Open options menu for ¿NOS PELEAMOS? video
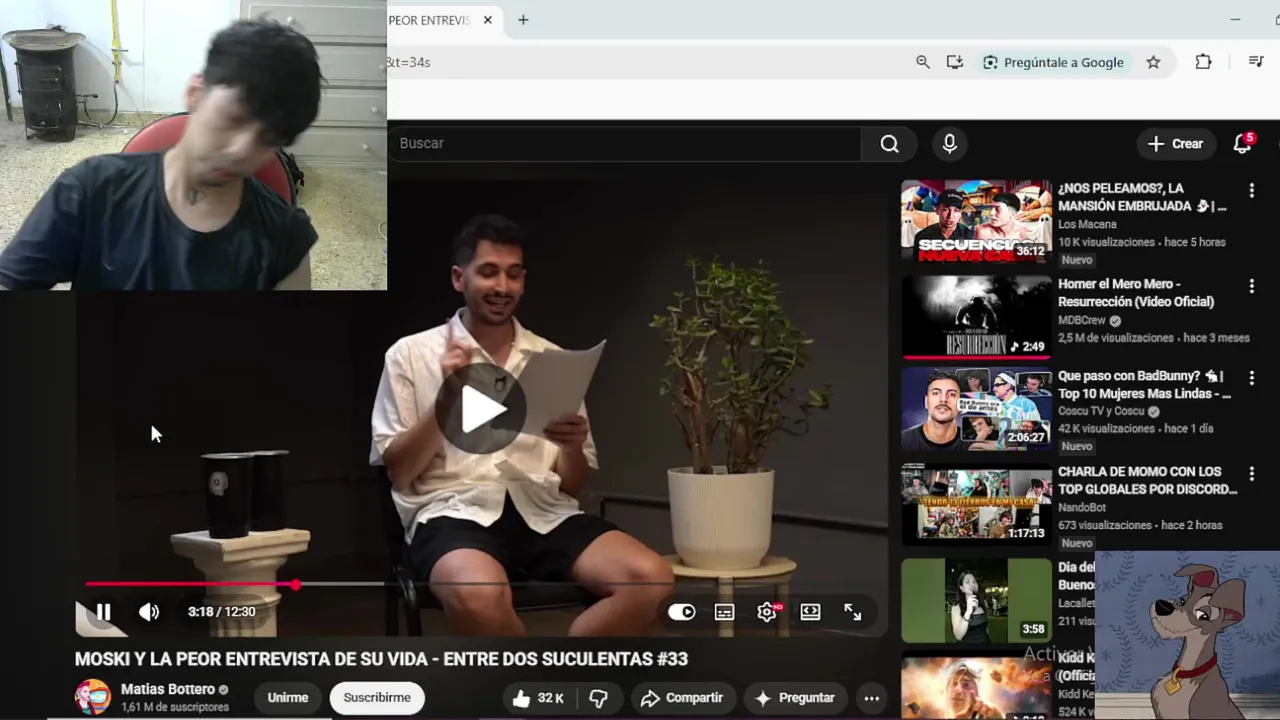The height and width of the screenshot is (720, 1280). 1251,190
